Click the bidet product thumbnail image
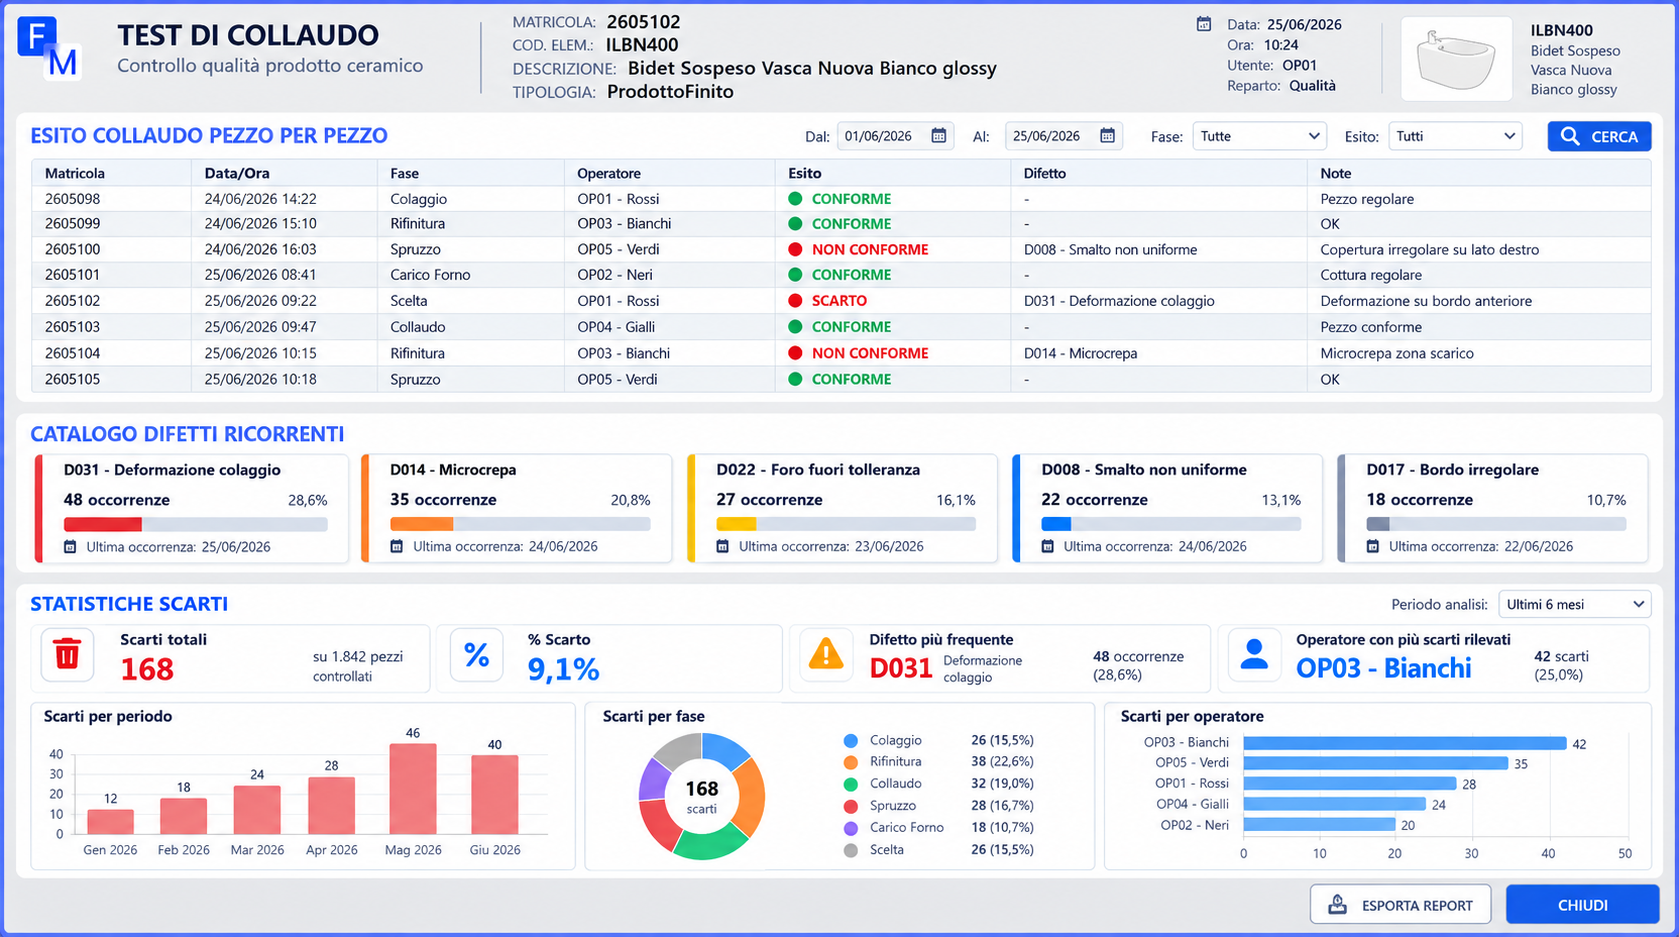Viewport: 1679px width, 937px height. point(1456,59)
